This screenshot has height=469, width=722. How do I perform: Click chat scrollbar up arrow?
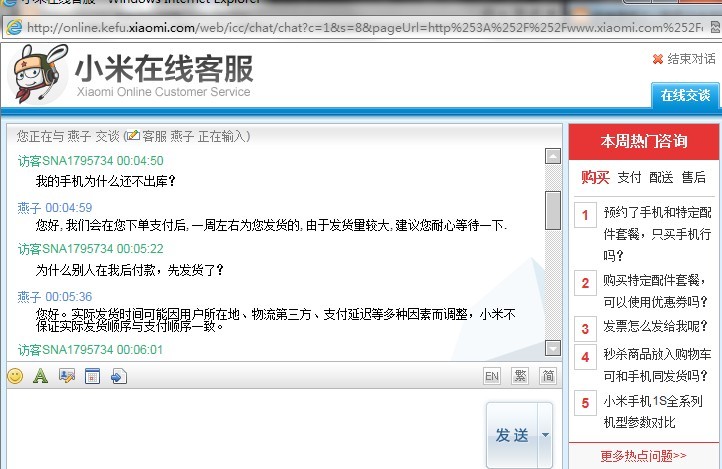coord(553,156)
